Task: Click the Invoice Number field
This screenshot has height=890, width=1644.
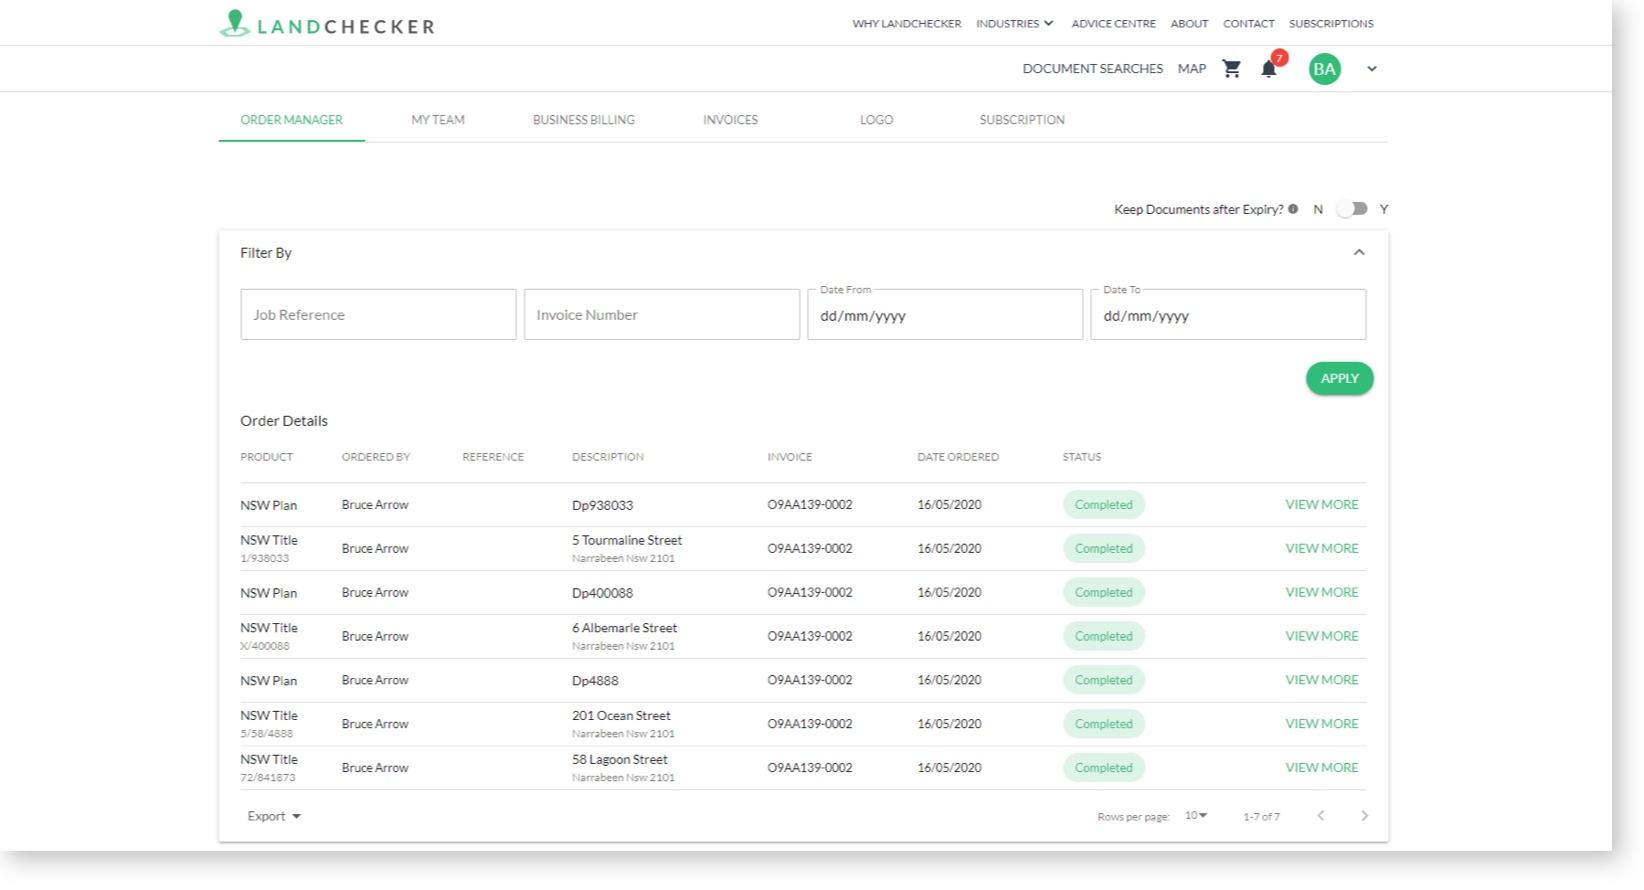Action: 662,315
